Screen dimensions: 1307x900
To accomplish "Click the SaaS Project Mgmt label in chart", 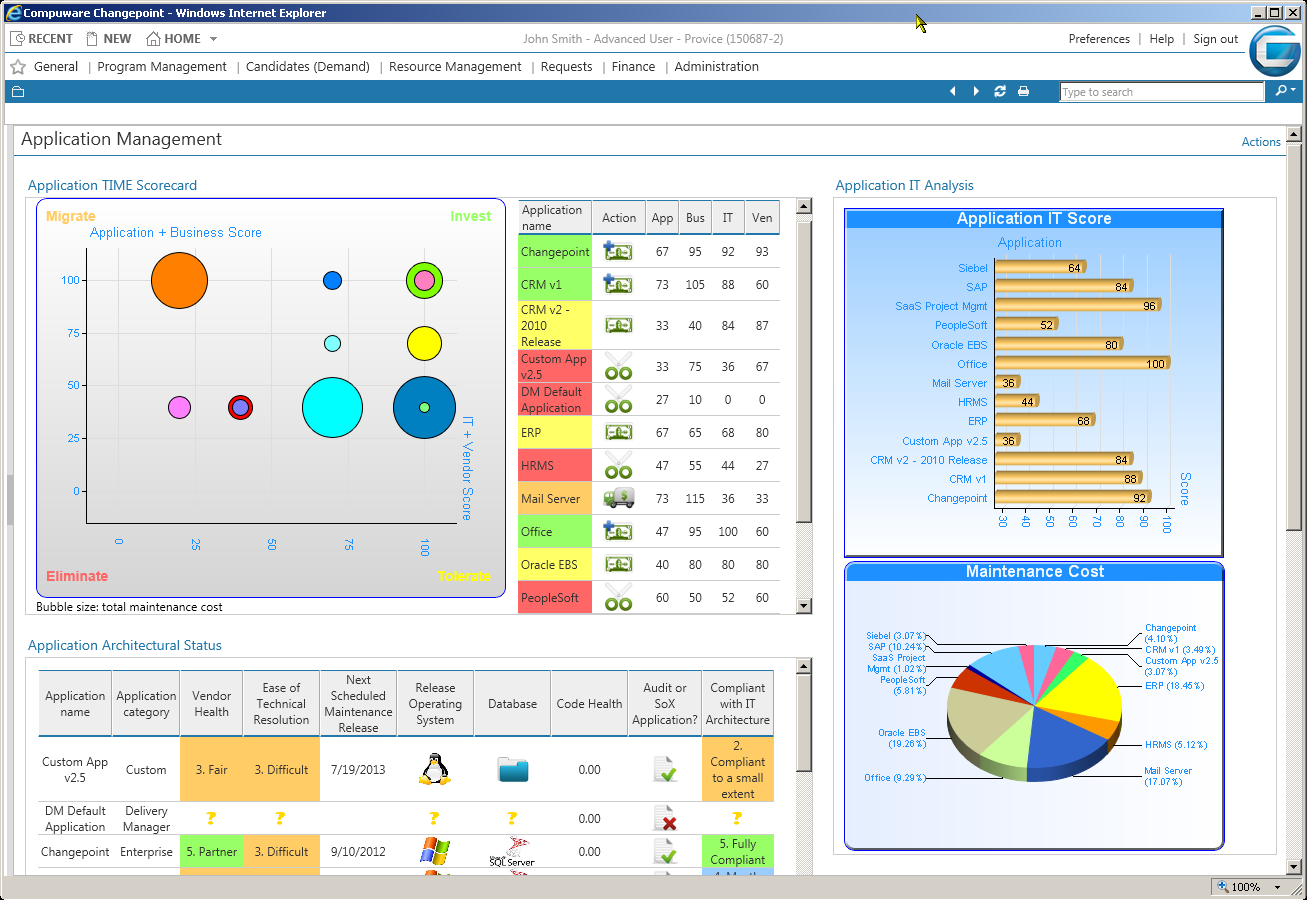I will tap(941, 306).
